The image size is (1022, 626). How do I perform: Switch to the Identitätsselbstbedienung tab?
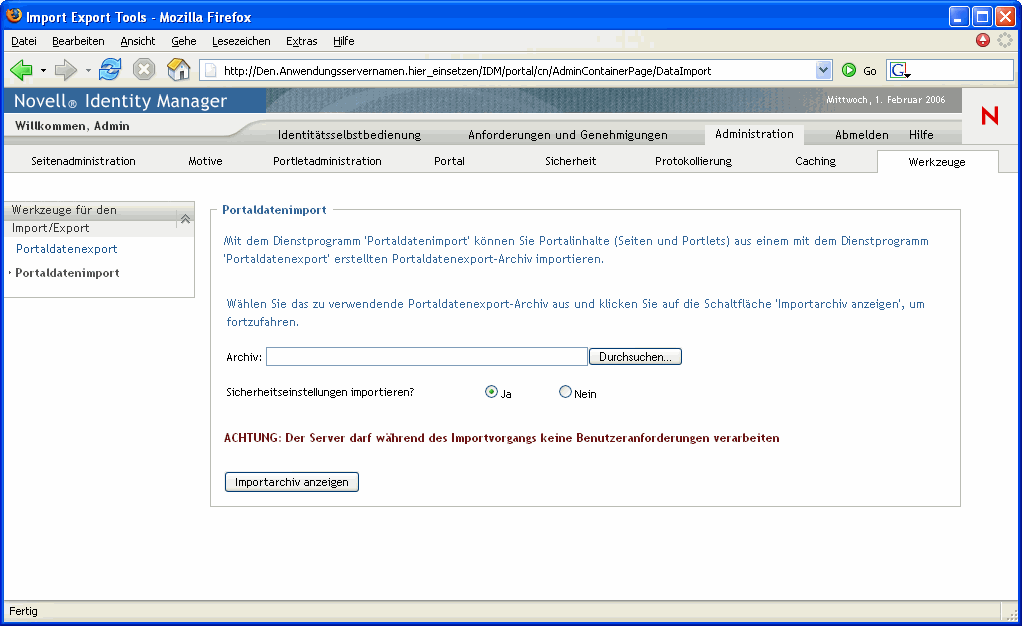(x=349, y=135)
